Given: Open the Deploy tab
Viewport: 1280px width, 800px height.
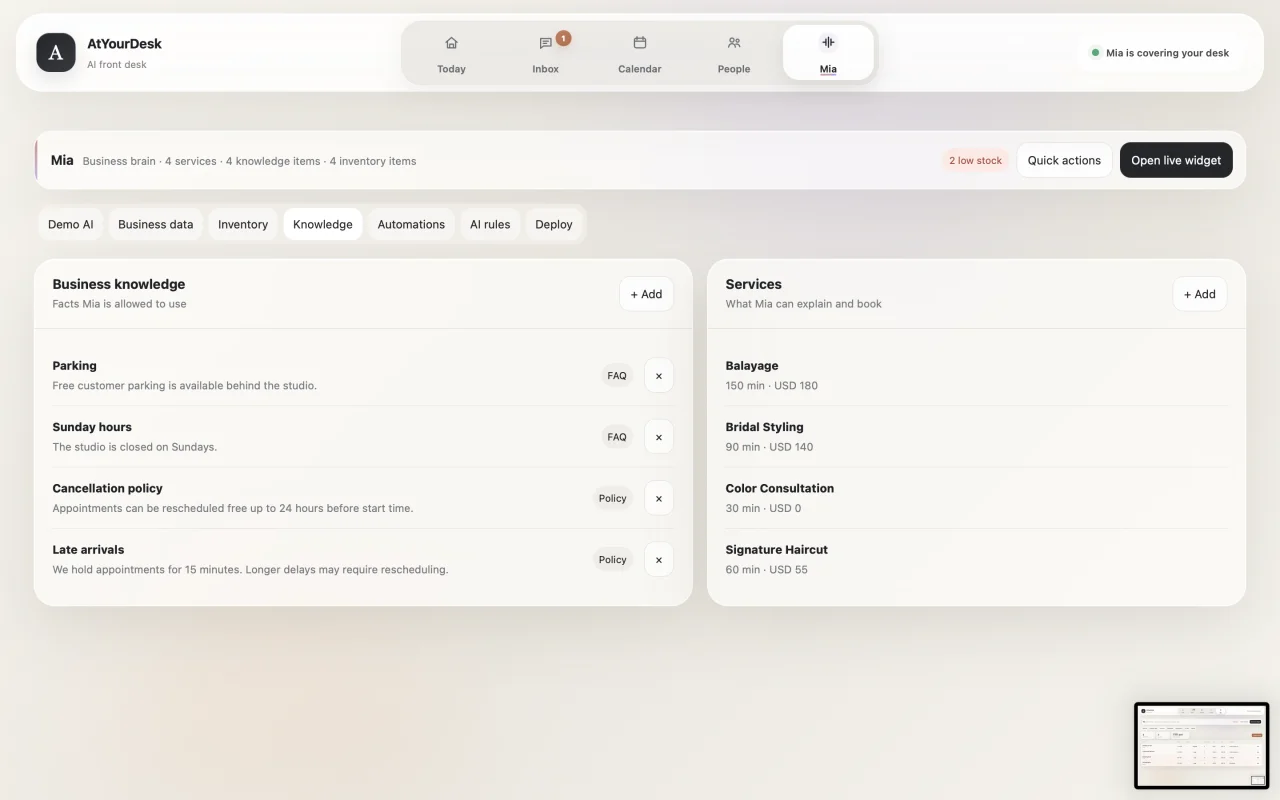Looking at the screenshot, I should point(554,224).
